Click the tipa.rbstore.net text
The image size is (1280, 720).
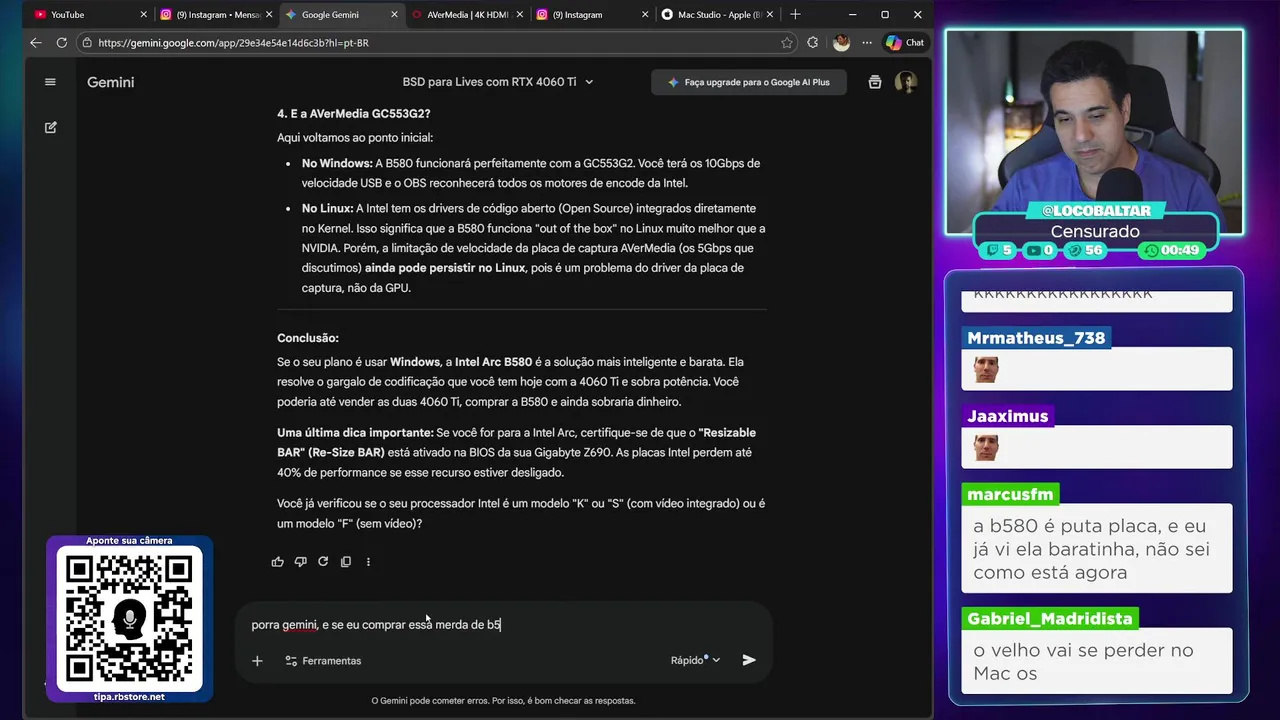[x=129, y=697]
